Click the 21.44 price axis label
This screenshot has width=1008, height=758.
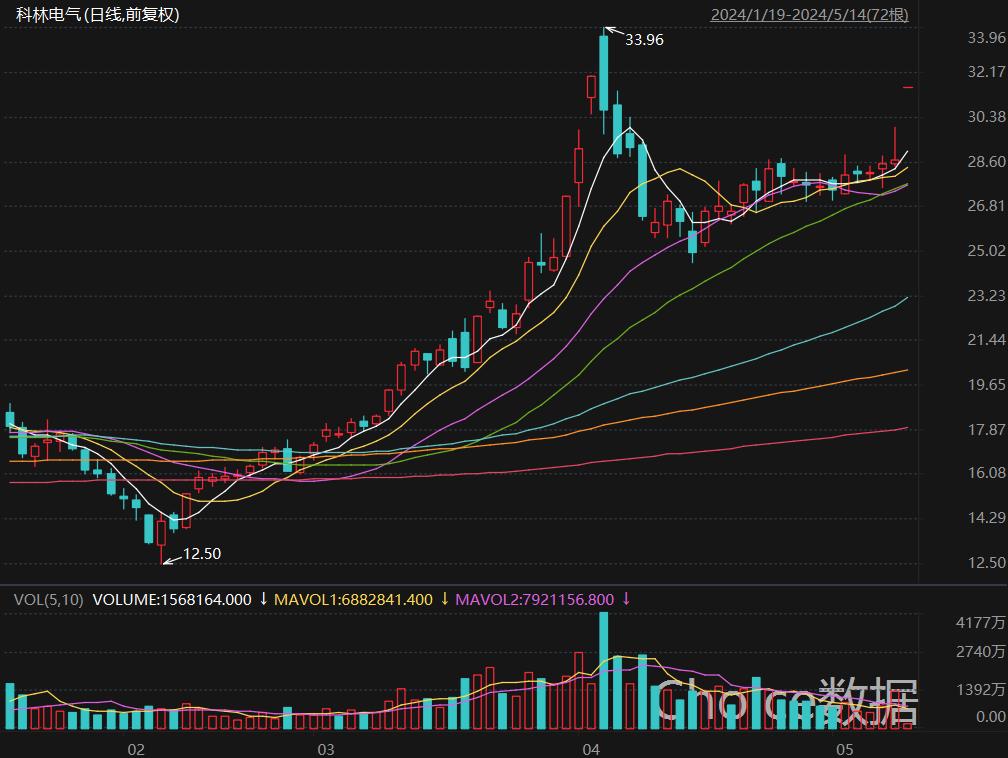[986, 339]
